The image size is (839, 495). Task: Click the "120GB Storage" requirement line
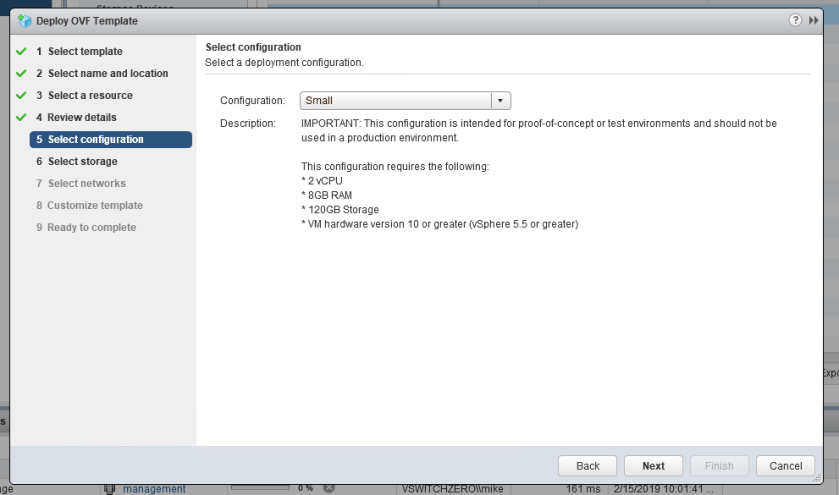[x=340, y=210]
